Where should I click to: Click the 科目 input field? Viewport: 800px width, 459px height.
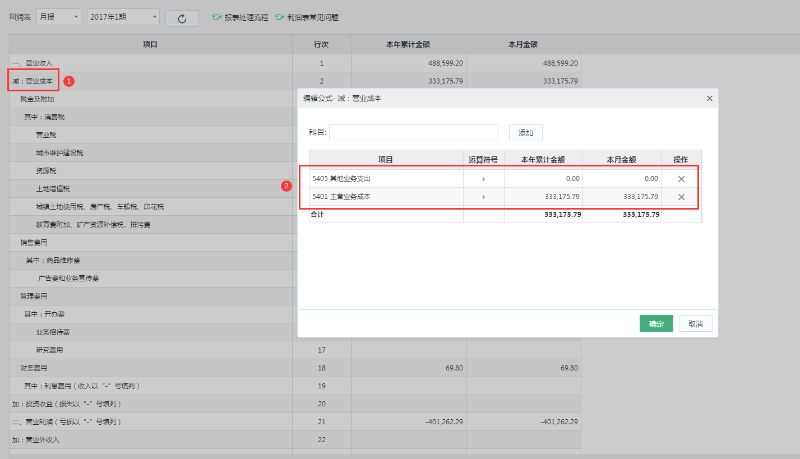coord(414,132)
